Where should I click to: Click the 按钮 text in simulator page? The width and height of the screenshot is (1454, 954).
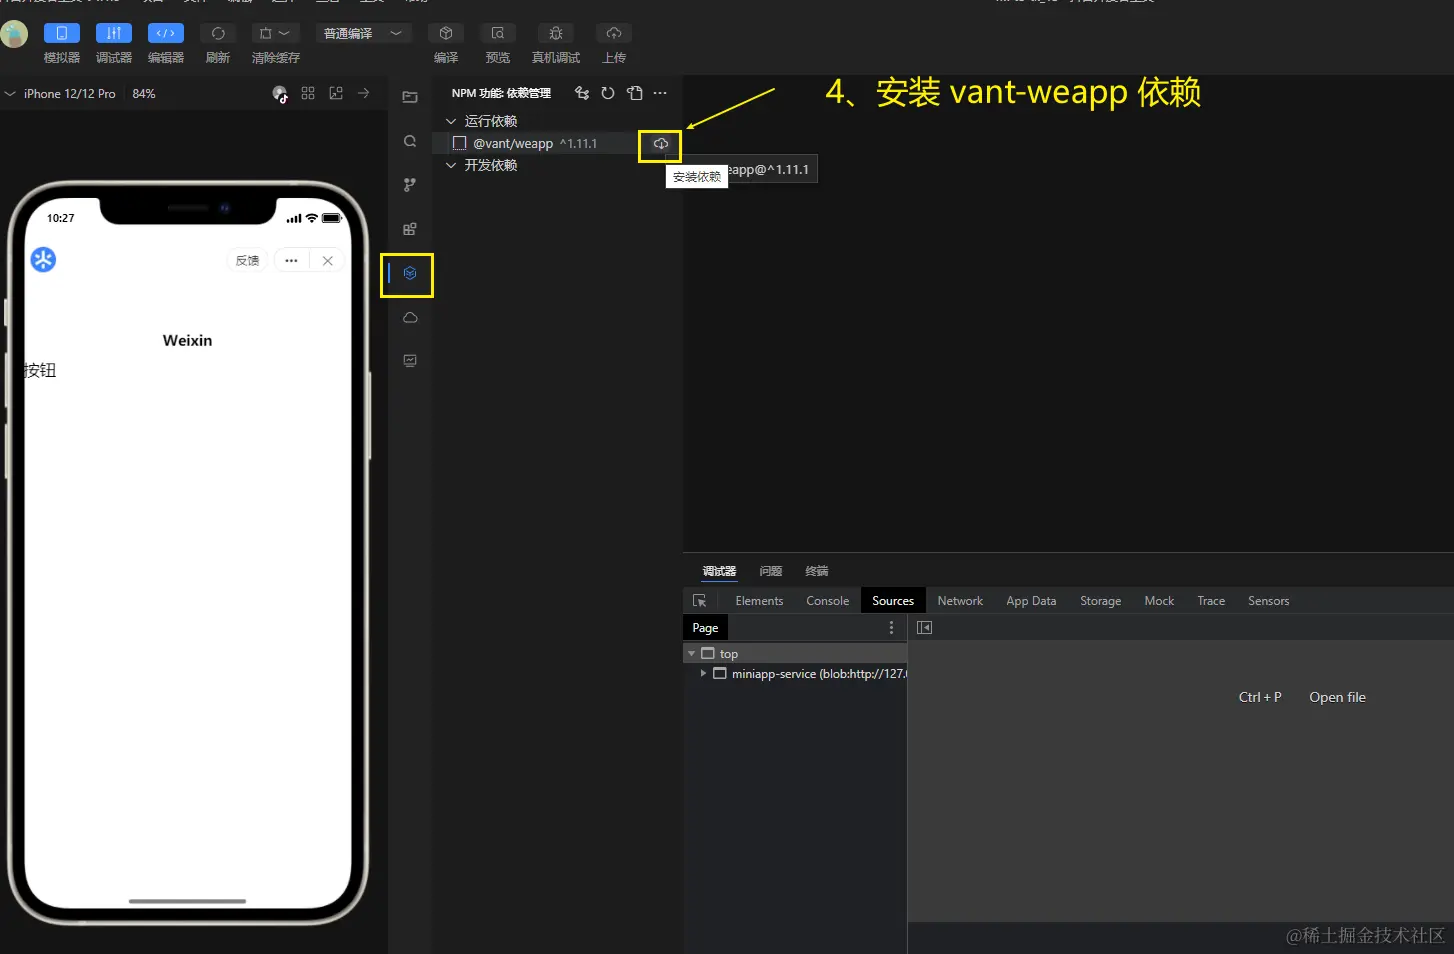click(x=40, y=370)
